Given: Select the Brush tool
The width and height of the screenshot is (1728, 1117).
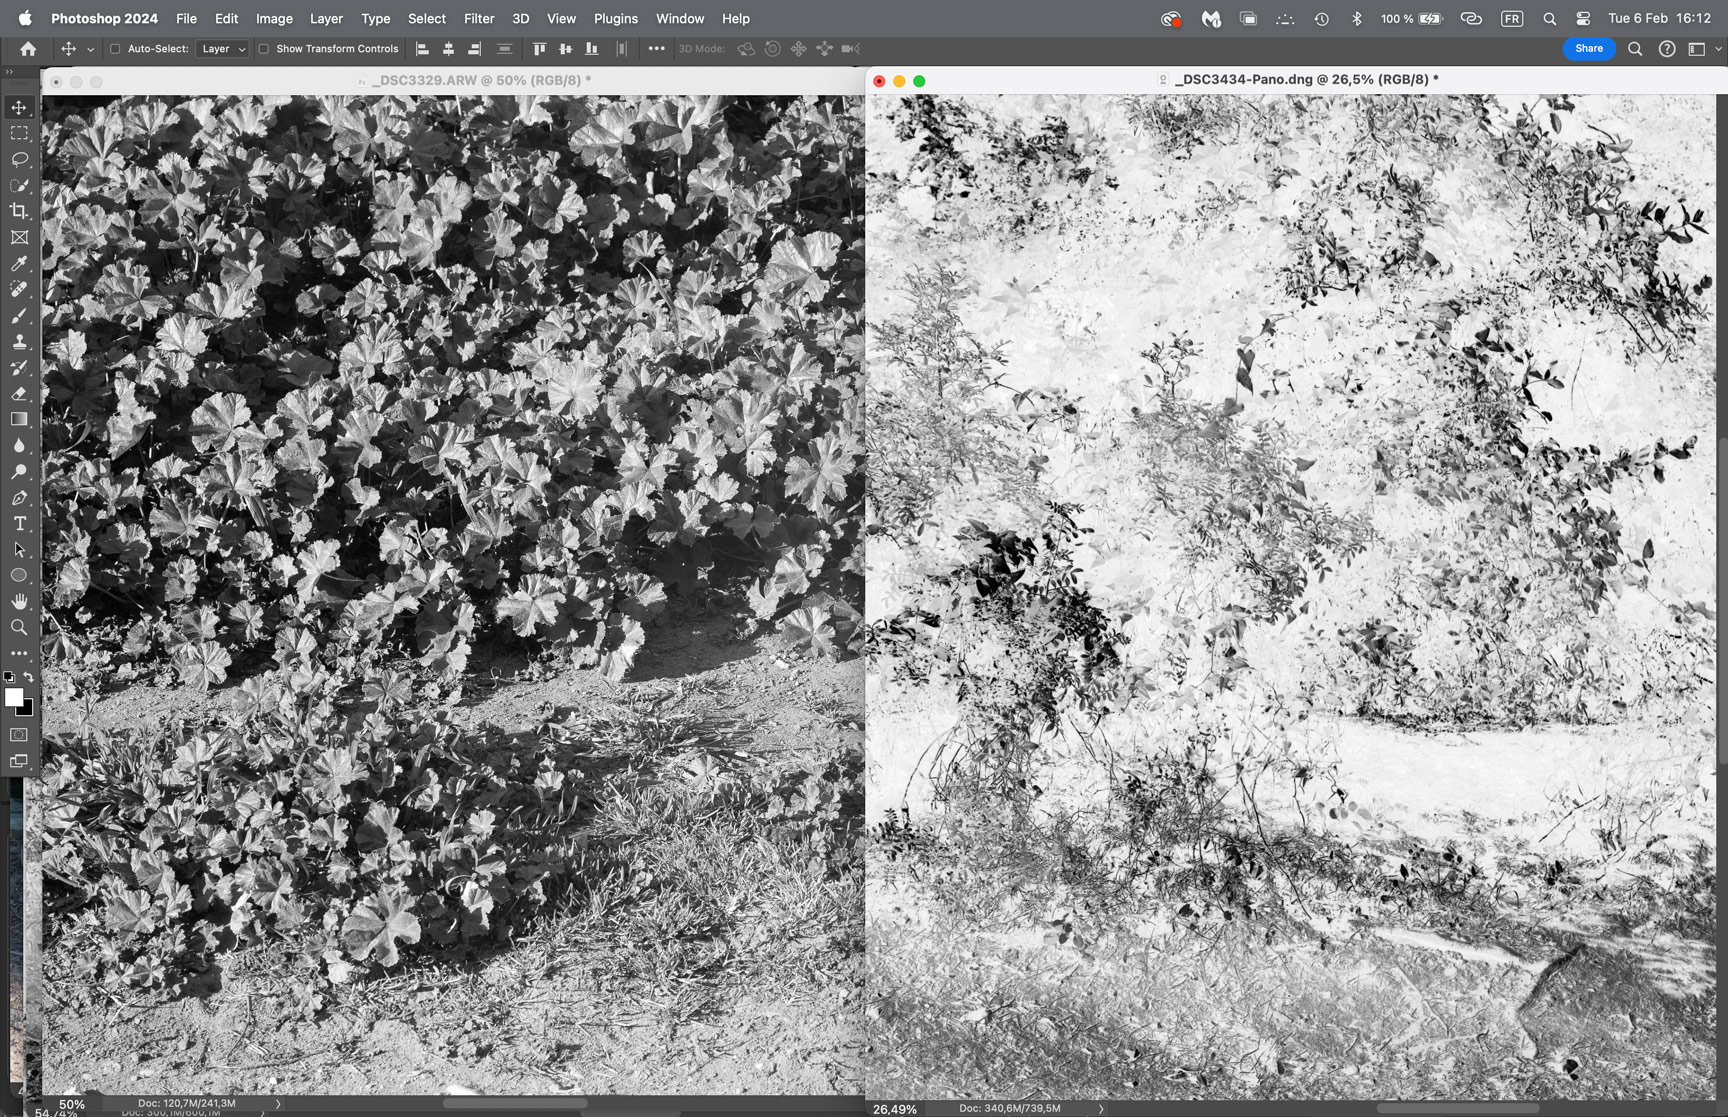Looking at the screenshot, I should point(19,315).
